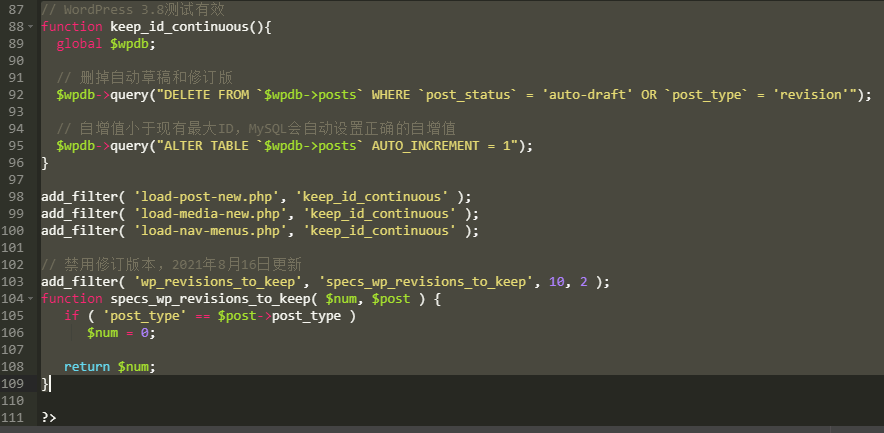Viewport: 884px width, 433px height.
Task: Click the '$post' parameter on line 104
Action: click(391, 298)
